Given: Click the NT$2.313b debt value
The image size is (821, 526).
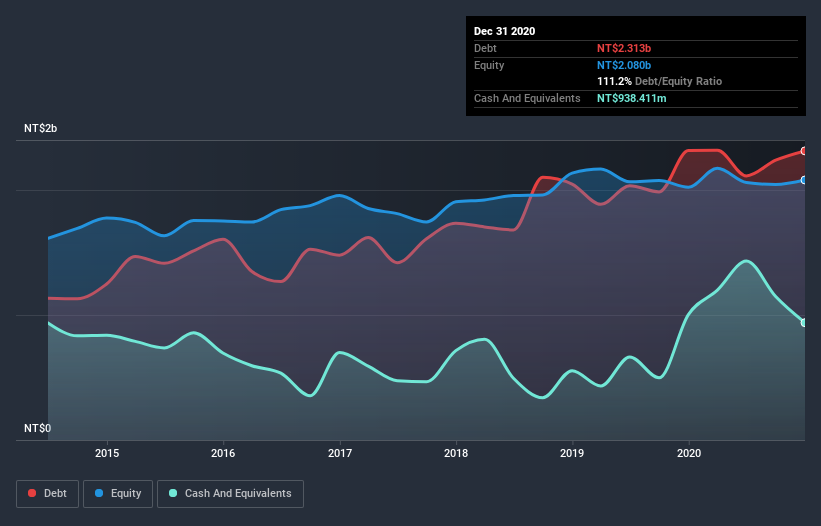Looking at the screenshot, I should (x=624, y=48).
